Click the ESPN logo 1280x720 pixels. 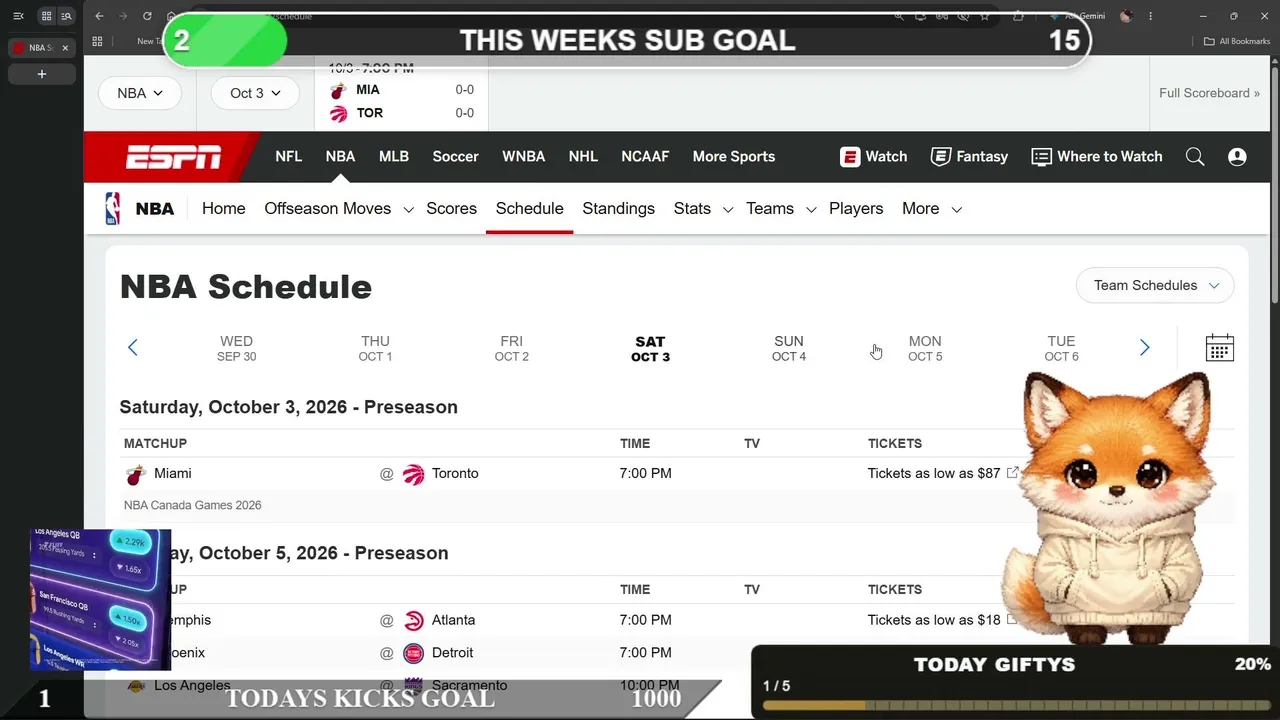[173, 157]
